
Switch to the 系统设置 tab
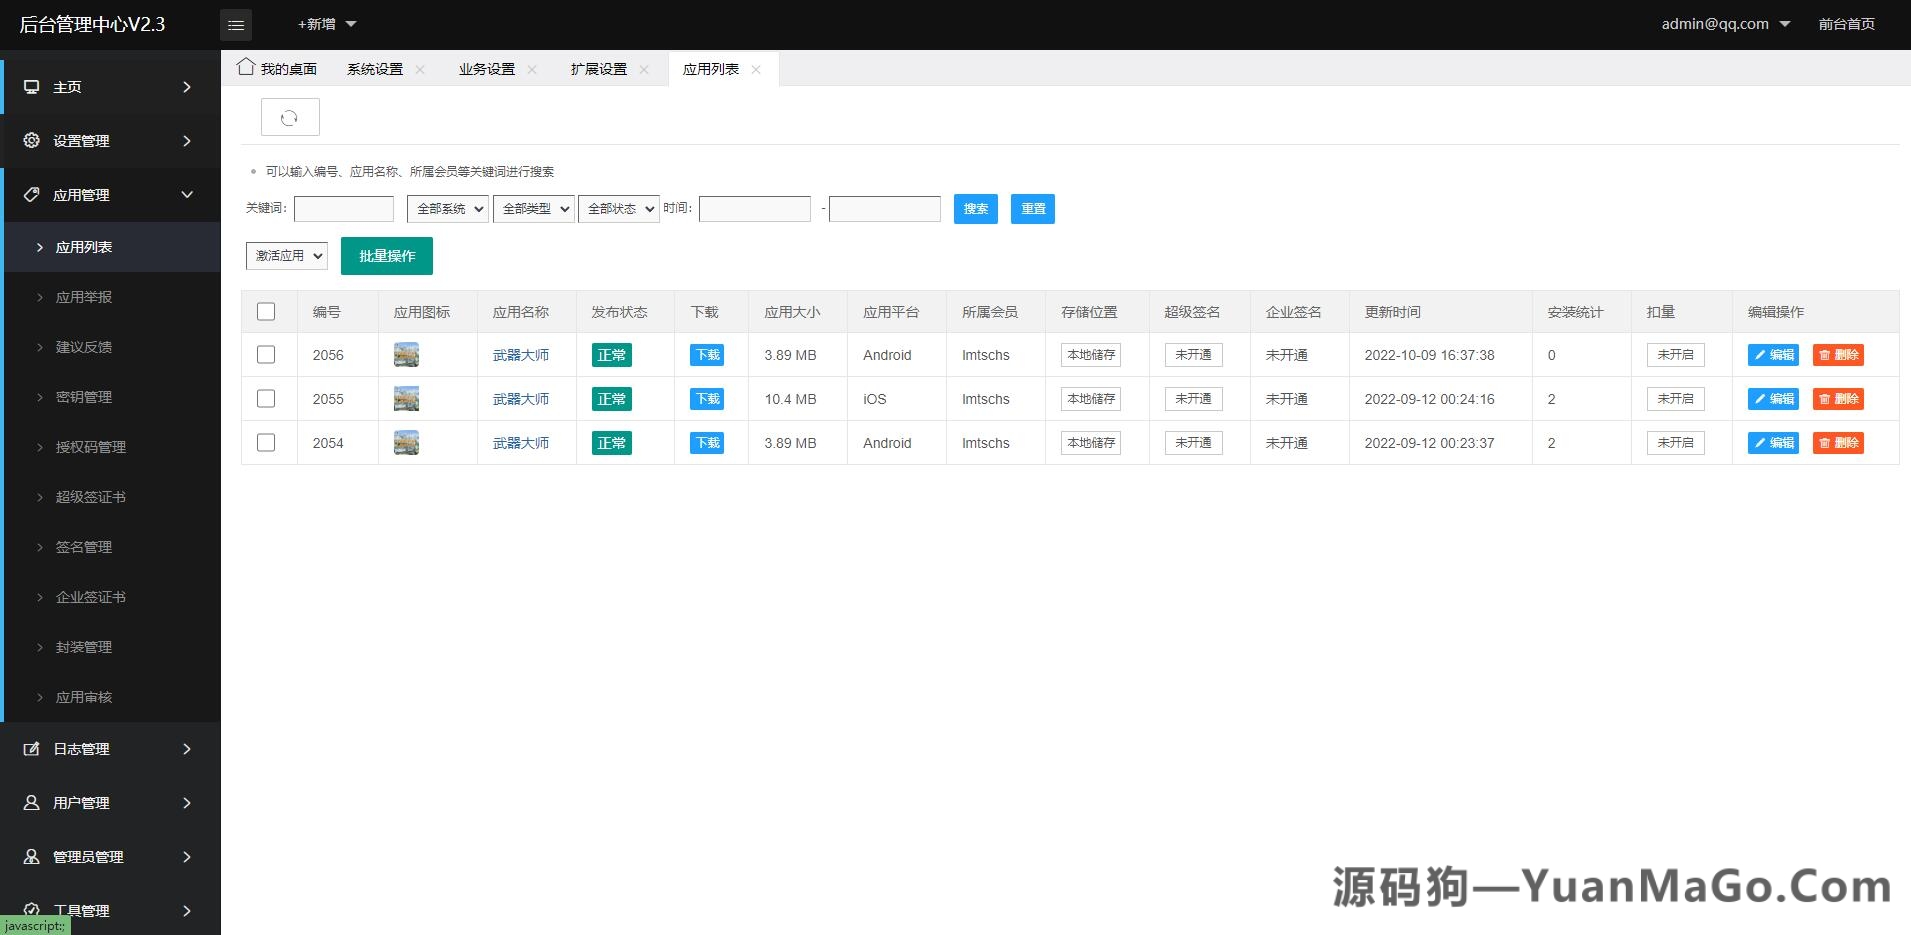click(375, 68)
